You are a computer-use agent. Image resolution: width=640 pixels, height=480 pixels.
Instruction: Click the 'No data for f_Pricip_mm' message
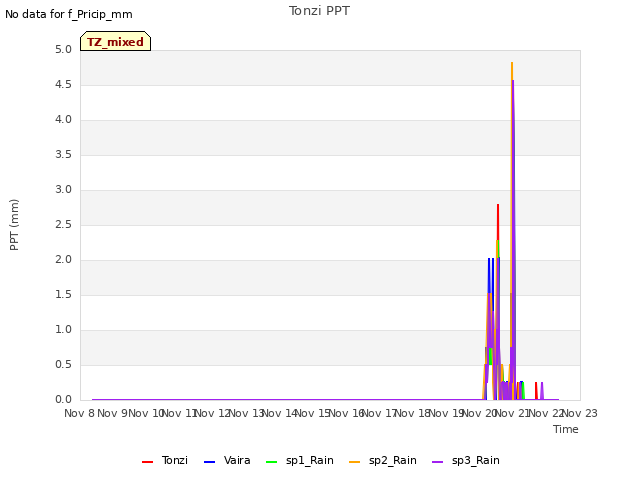pos(69,14)
